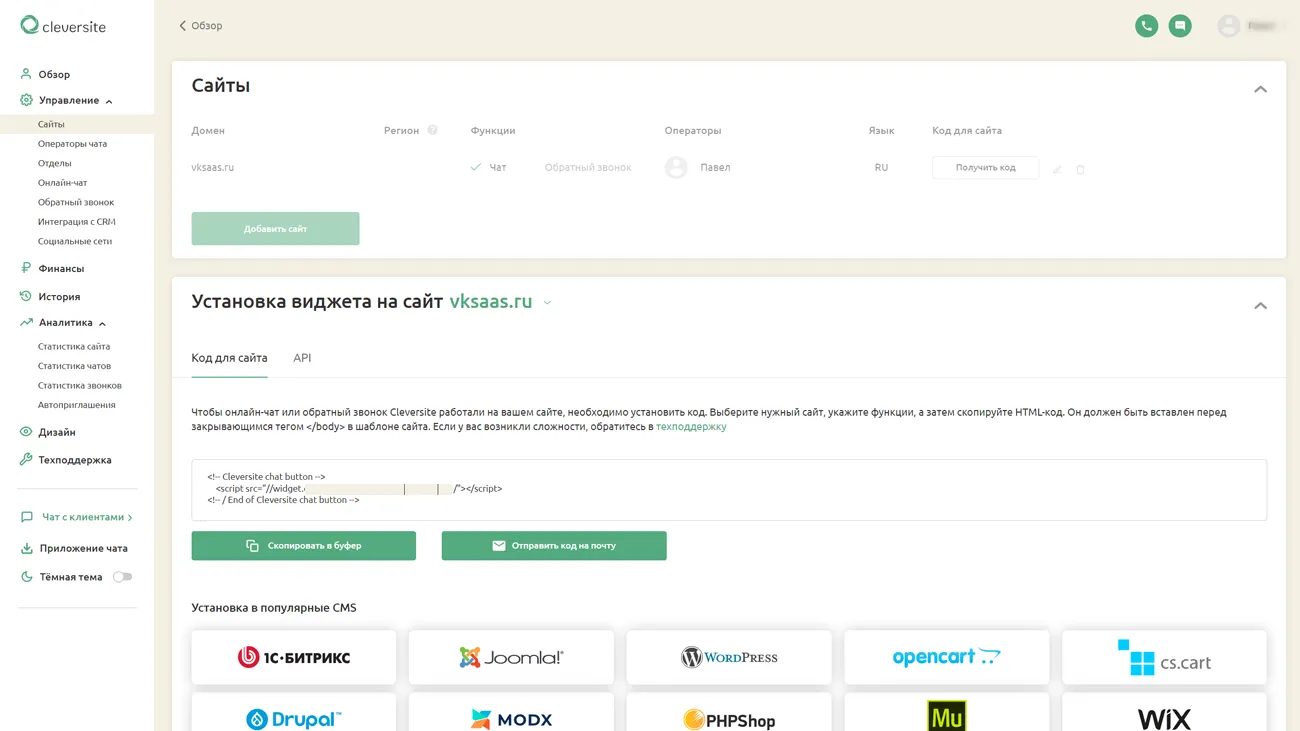1300x731 pixels.
Task: Click the edit pencil icon for vksaas.ru
Action: pyautogui.click(x=1057, y=170)
